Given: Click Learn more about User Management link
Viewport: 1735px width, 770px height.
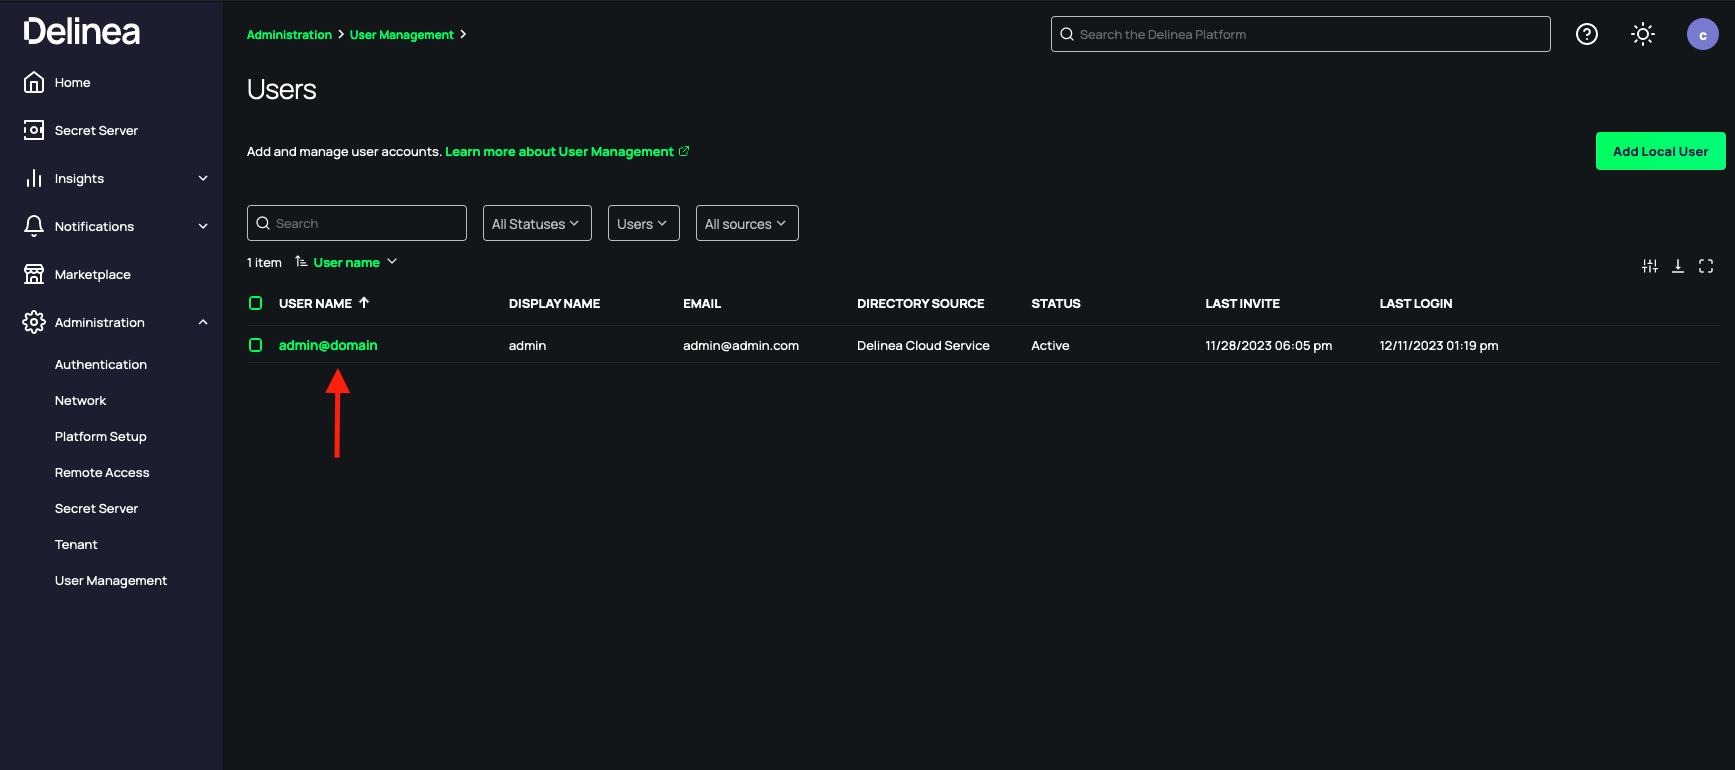Looking at the screenshot, I should coord(559,151).
